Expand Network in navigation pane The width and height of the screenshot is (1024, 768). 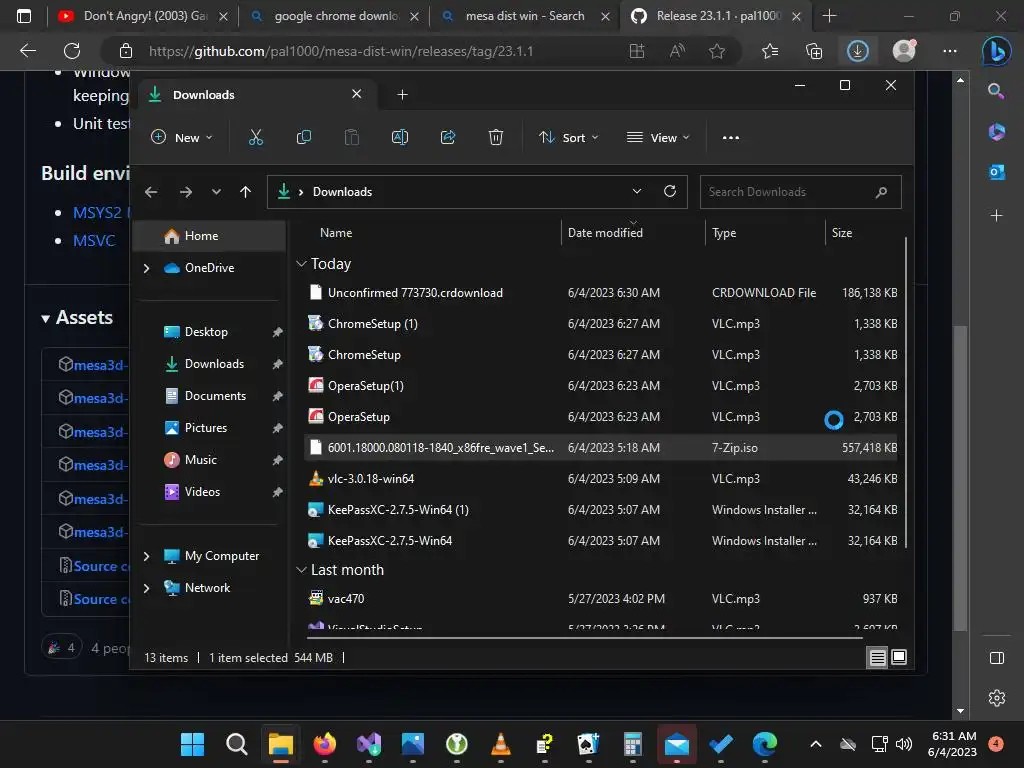146,588
